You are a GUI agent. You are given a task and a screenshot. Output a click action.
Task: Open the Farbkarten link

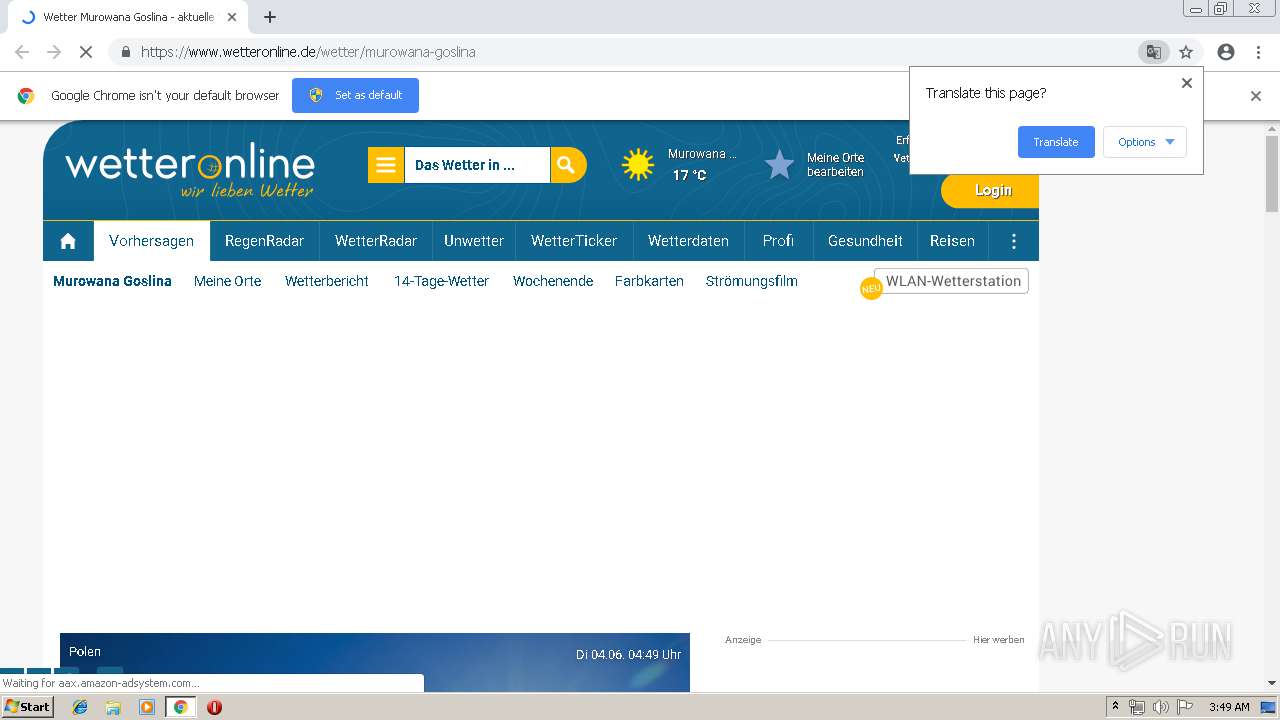pos(649,281)
